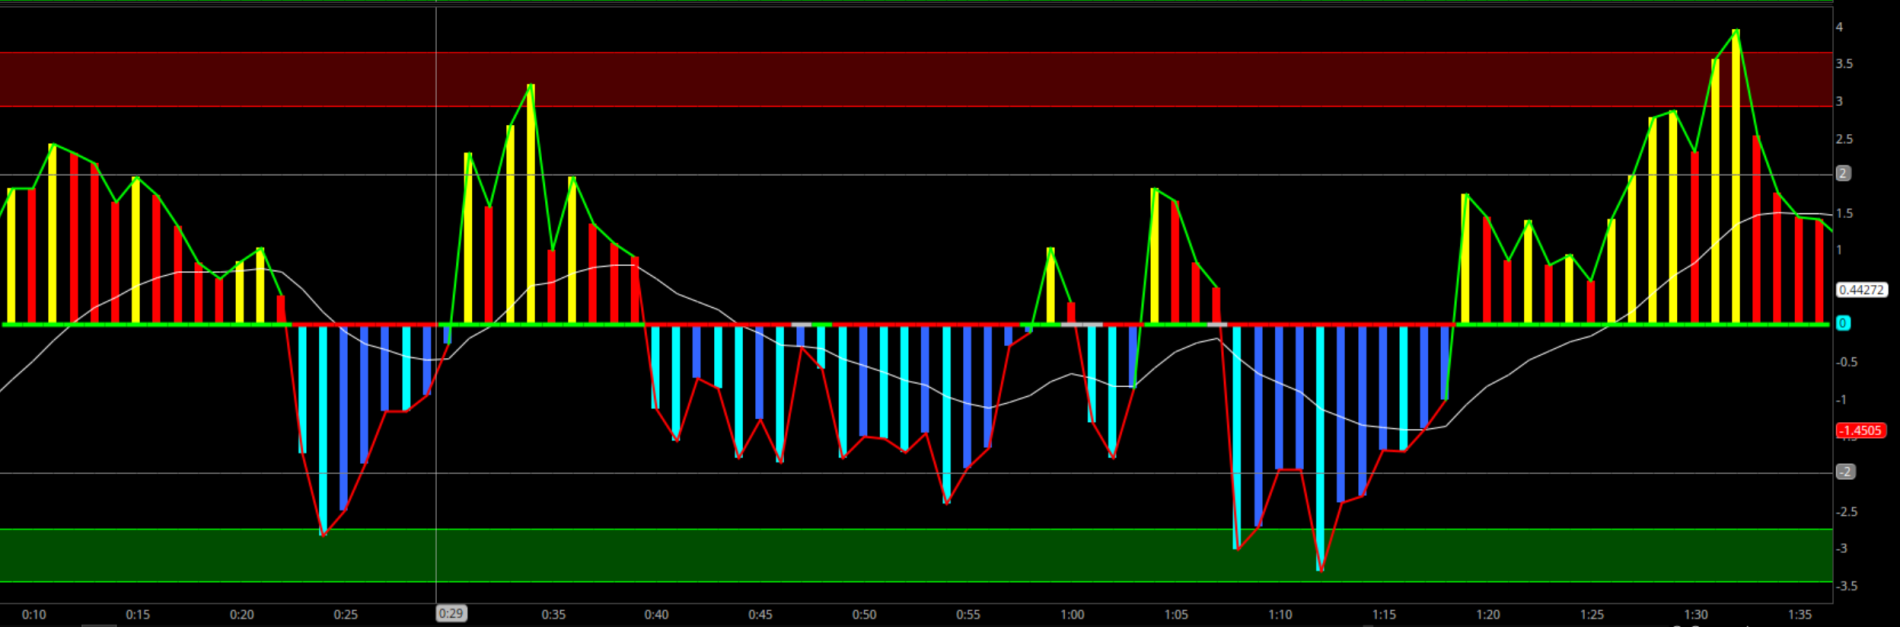Click the white 0.44272 value tag
The height and width of the screenshot is (627, 1900).
pyautogui.click(x=1861, y=290)
